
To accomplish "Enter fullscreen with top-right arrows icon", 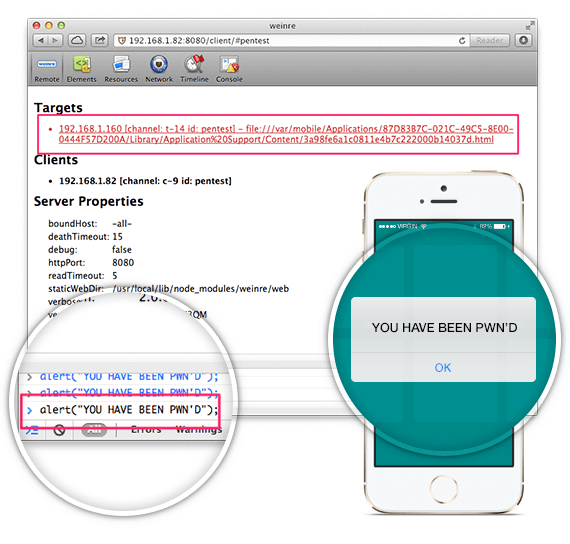I will (x=530, y=25).
